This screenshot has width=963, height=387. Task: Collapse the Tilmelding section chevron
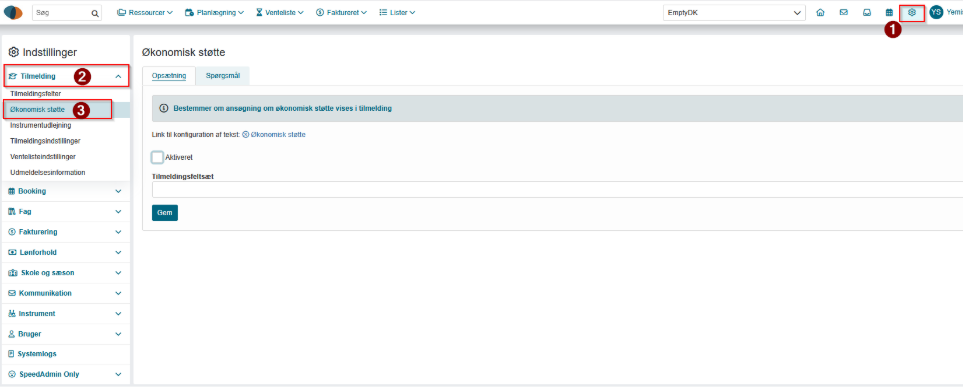(119, 76)
